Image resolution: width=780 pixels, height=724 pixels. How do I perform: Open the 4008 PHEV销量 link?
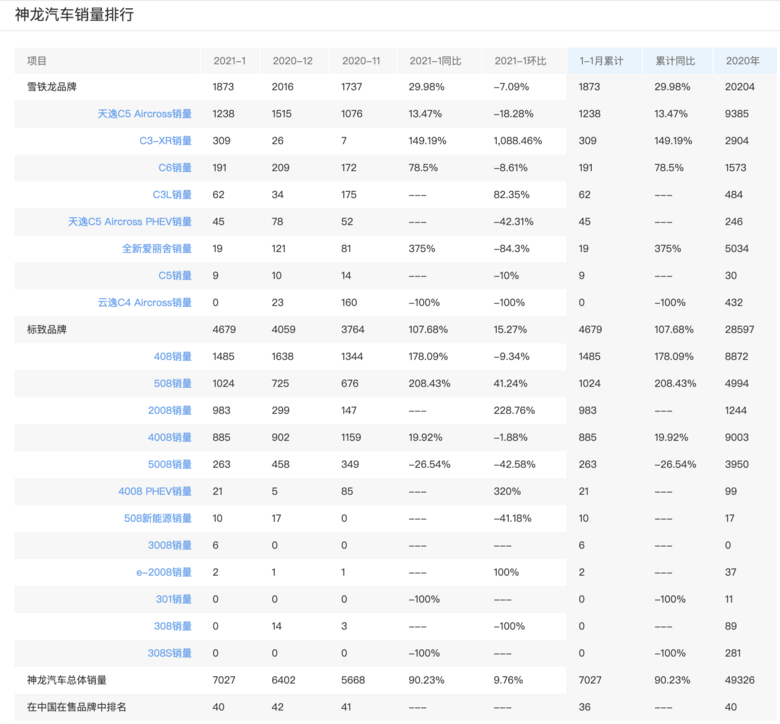155,491
